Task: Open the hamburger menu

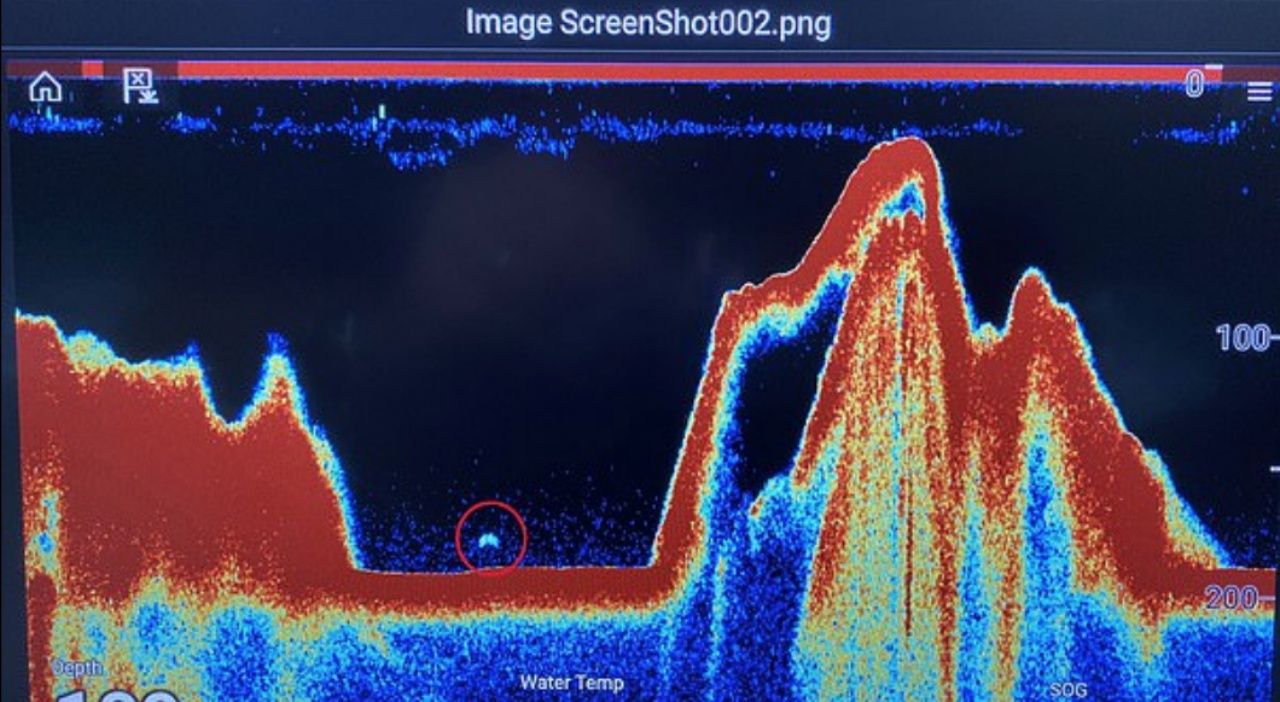Action: tap(1259, 92)
